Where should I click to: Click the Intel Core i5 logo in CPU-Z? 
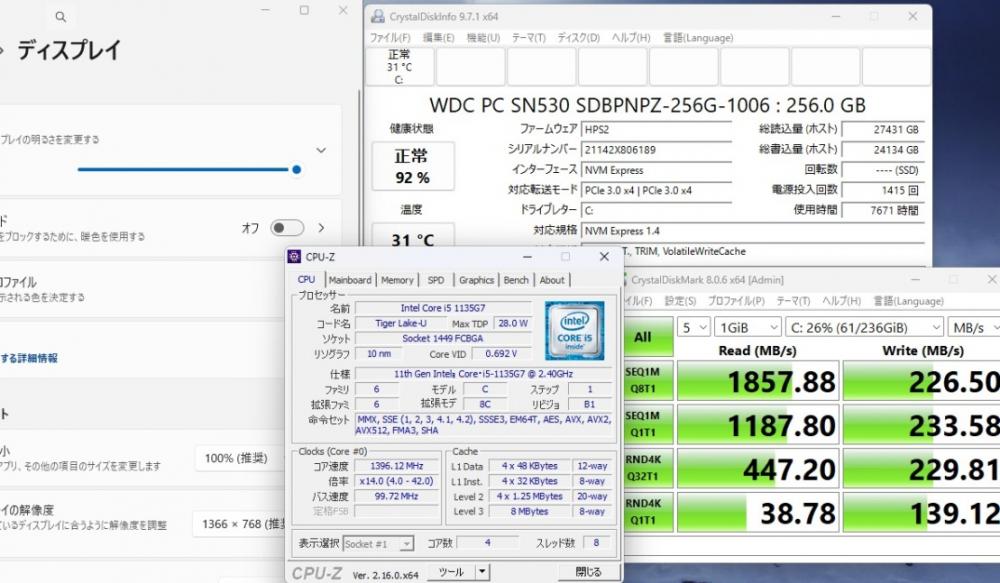click(x=574, y=331)
